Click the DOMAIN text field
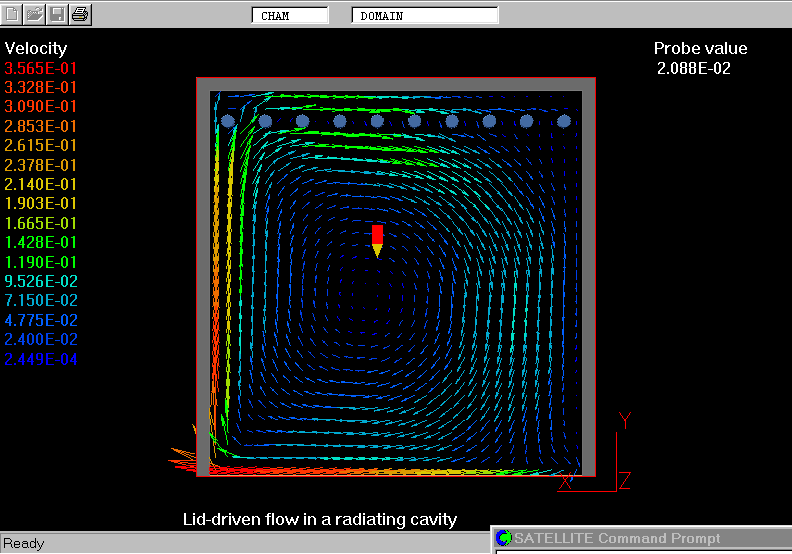 click(425, 16)
